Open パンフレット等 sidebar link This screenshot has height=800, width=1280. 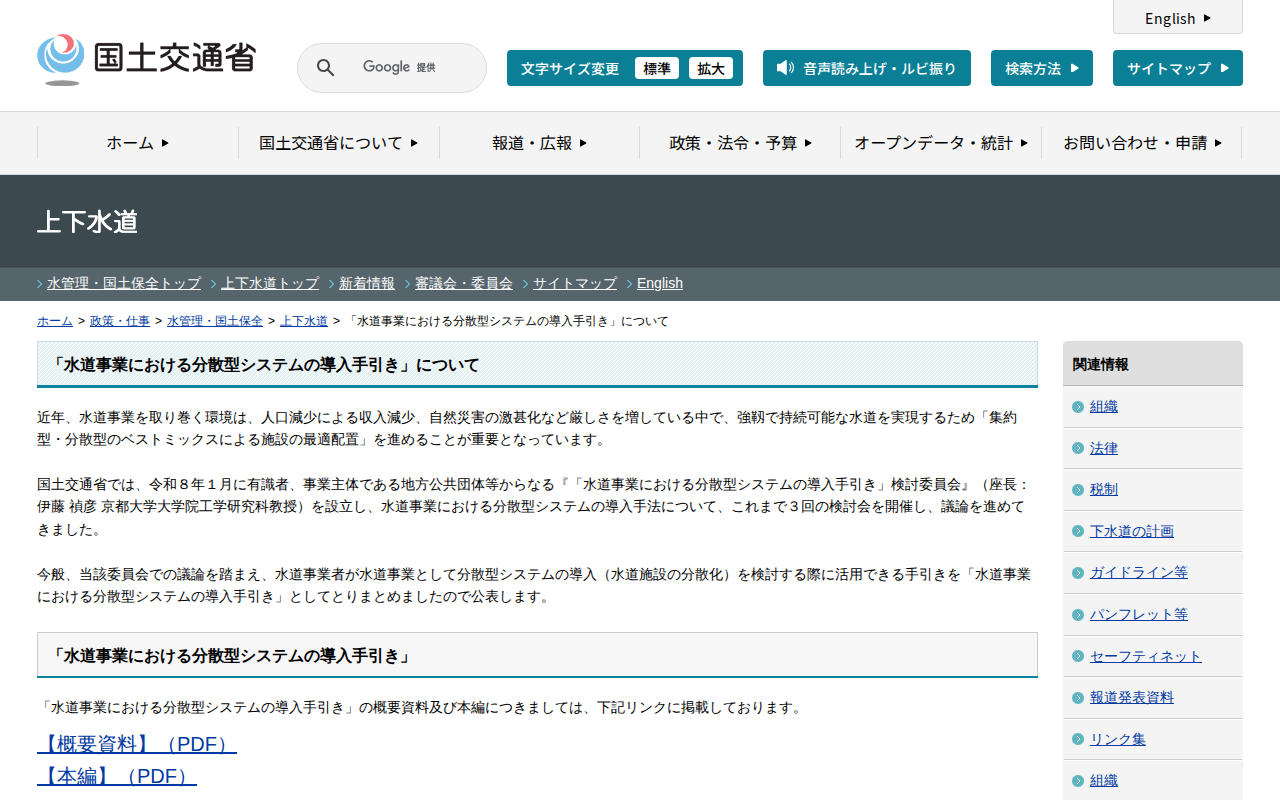pos(1139,614)
